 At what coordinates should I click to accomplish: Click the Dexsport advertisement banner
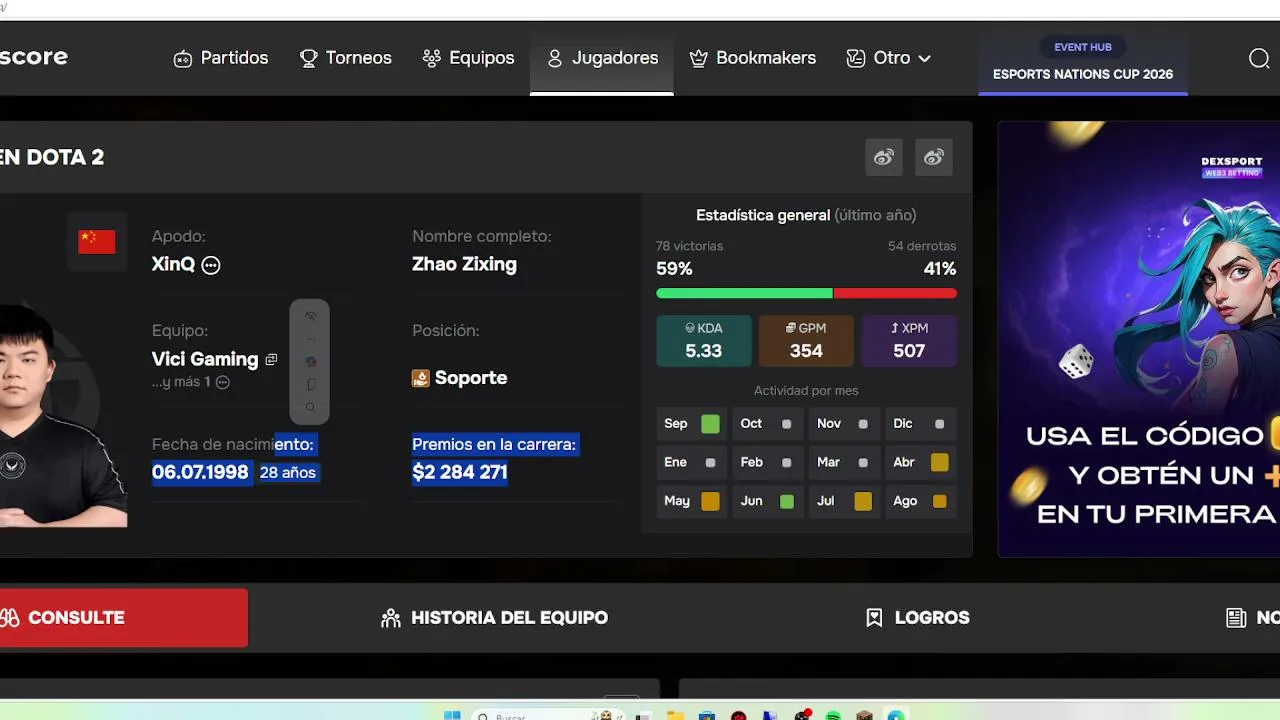click(x=1139, y=339)
